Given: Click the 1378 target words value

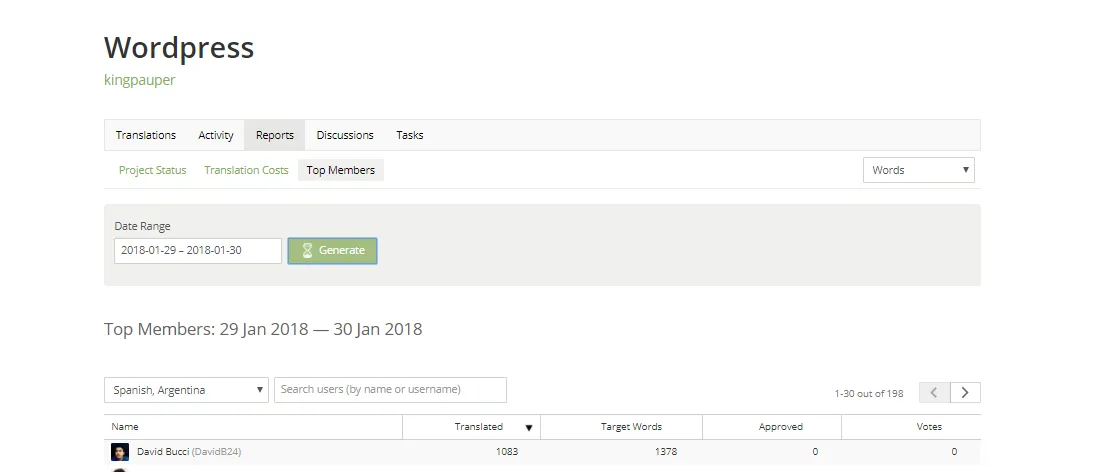Looking at the screenshot, I should point(666,452).
